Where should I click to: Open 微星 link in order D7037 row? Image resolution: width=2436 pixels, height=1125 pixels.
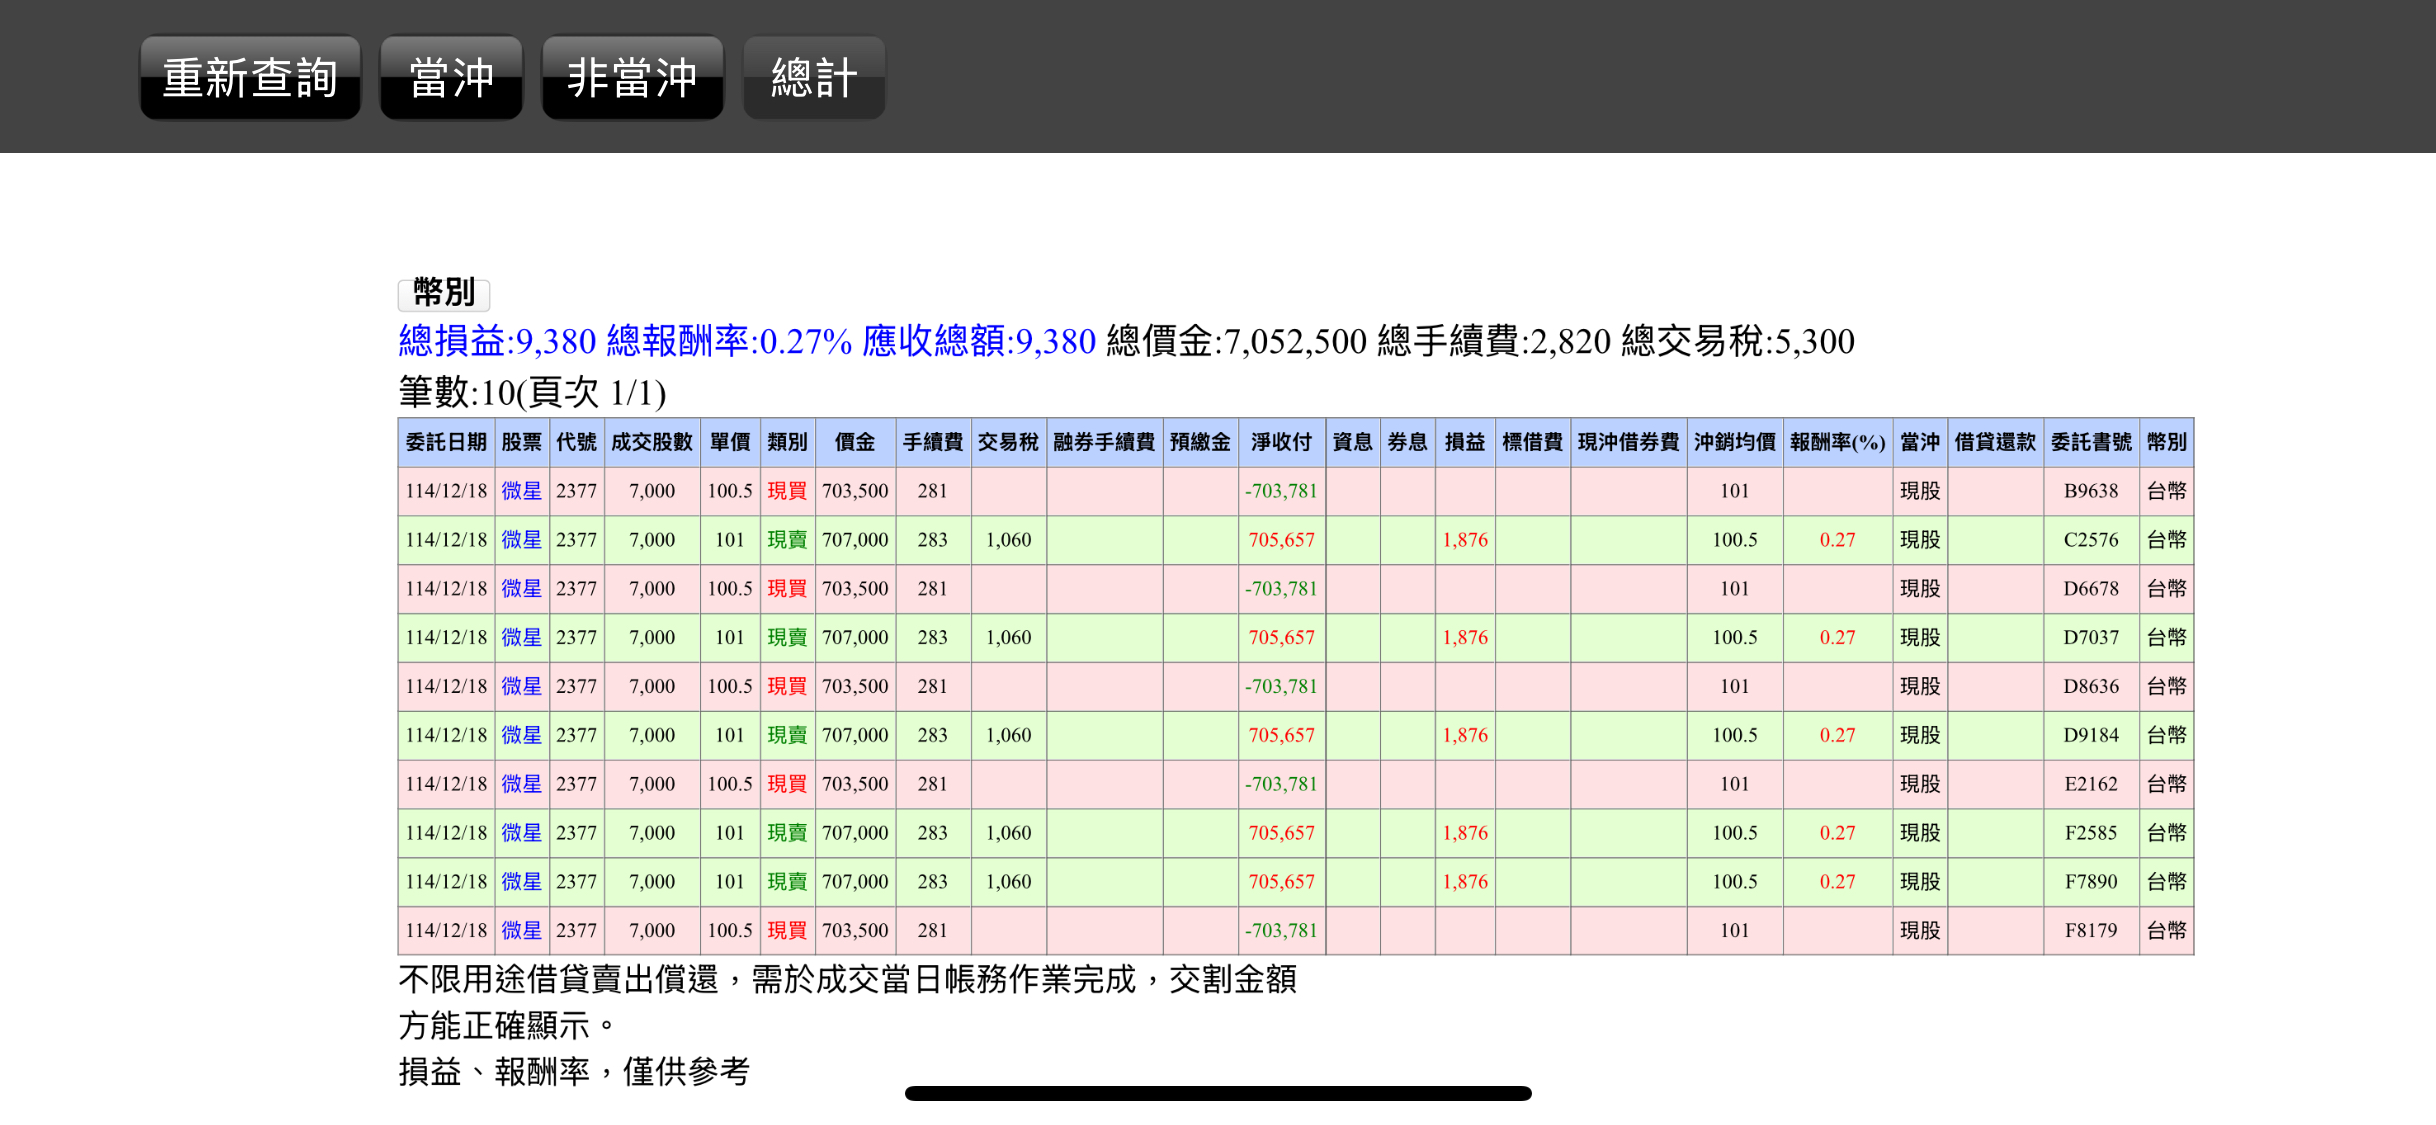pyautogui.click(x=521, y=637)
